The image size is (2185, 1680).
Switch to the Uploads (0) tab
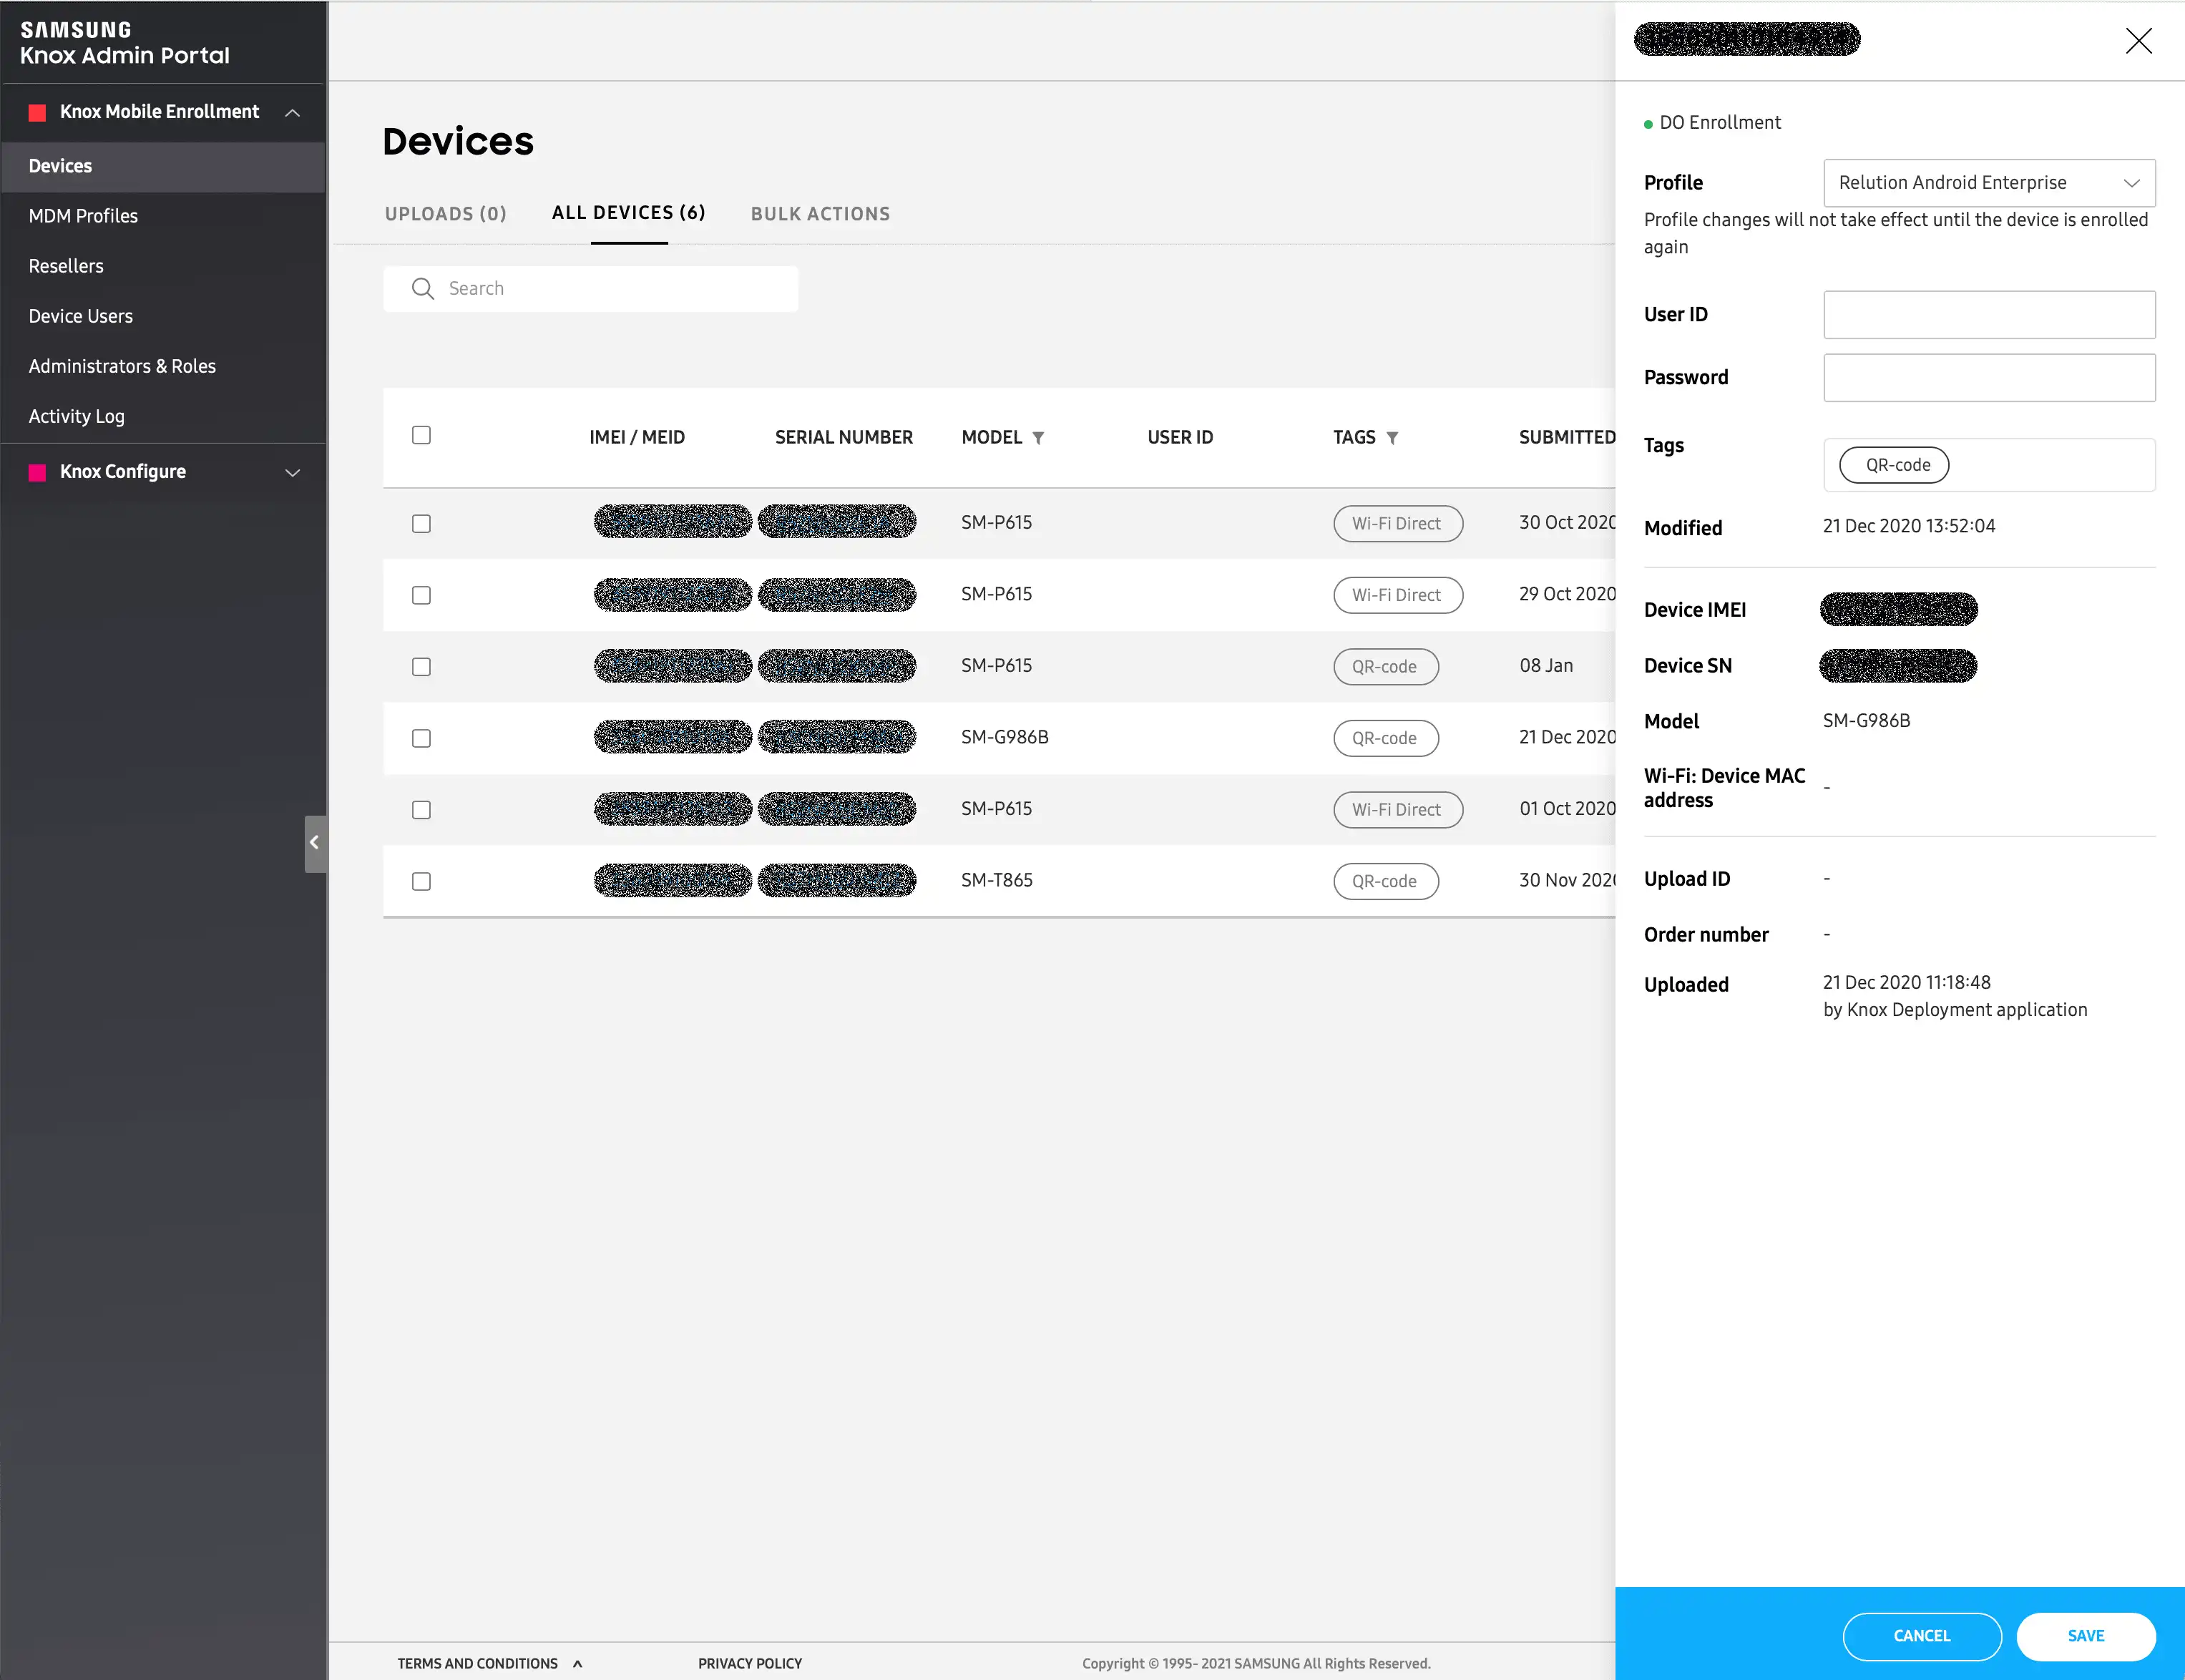click(445, 214)
